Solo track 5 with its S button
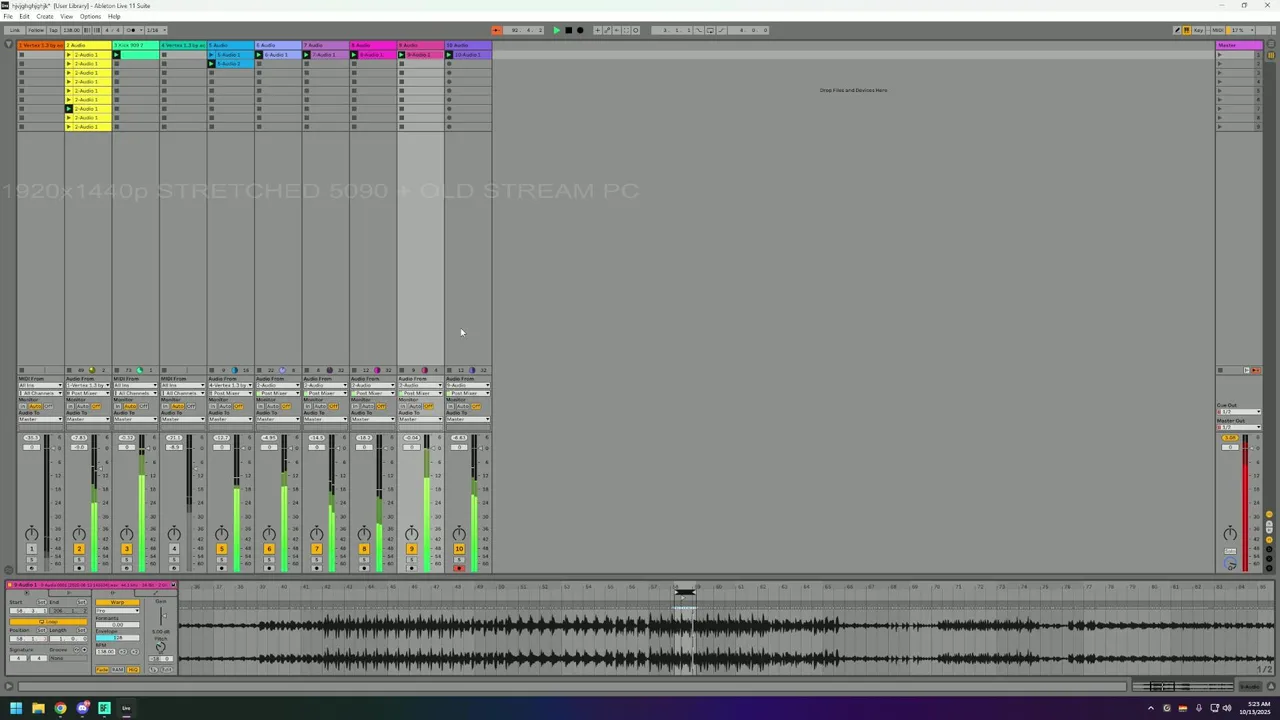The height and width of the screenshot is (720, 1280). (x=221, y=559)
